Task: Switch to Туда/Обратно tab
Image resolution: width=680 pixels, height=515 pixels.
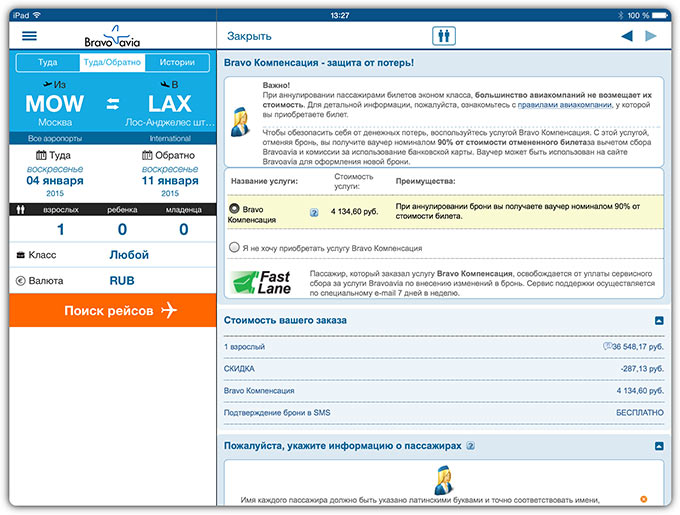Action: (x=112, y=62)
